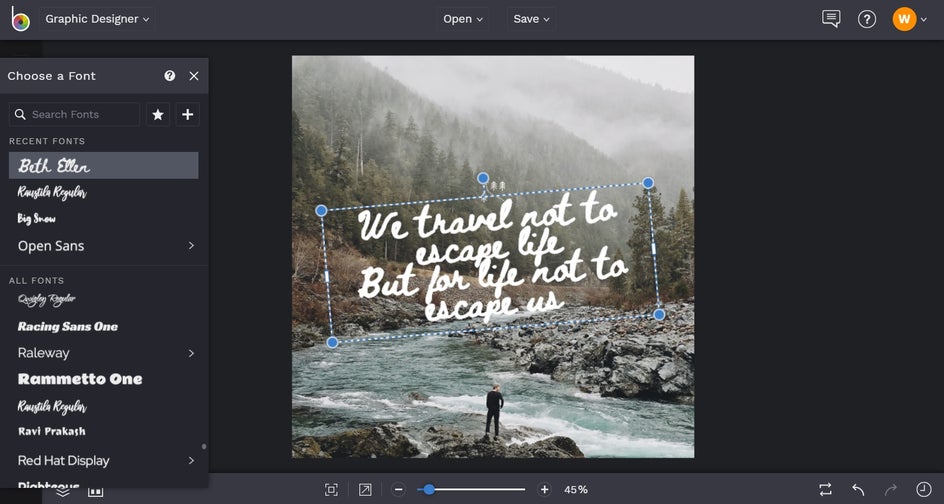The height and width of the screenshot is (504, 944).
Task: Click the top-left text box corner handle
Action: [x=321, y=210]
